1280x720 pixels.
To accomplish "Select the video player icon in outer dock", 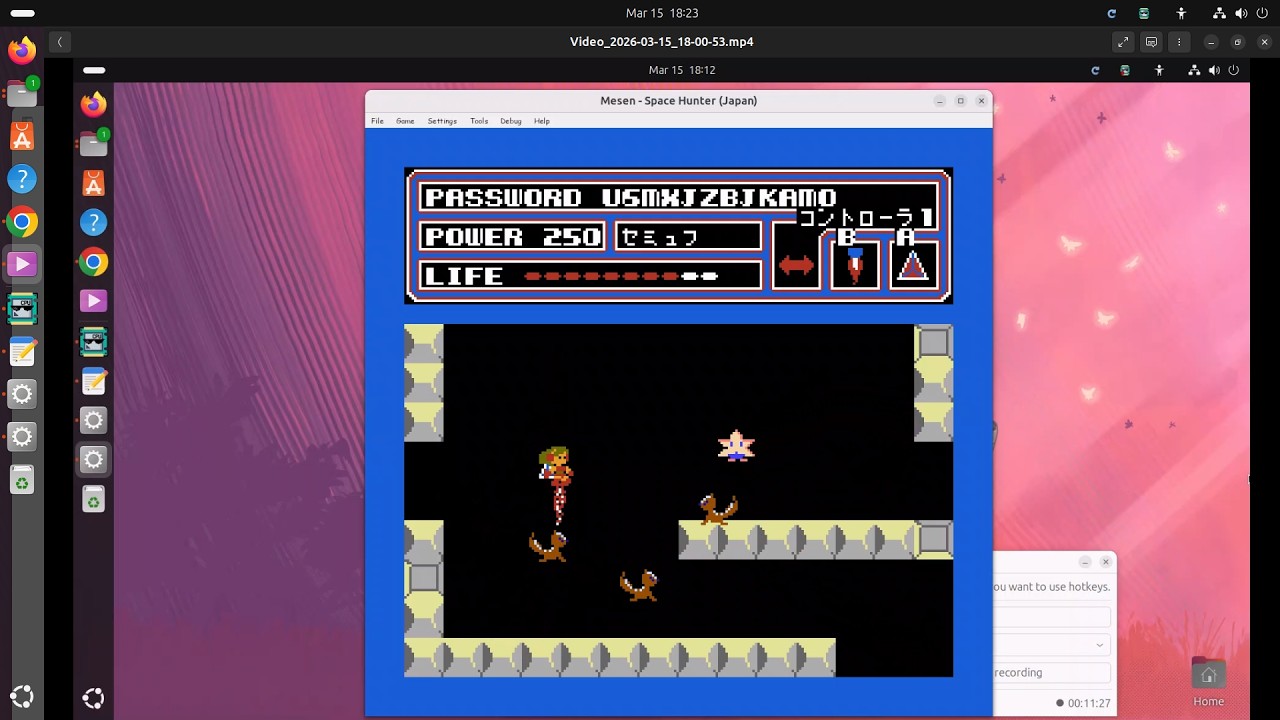I will click(x=22, y=265).
